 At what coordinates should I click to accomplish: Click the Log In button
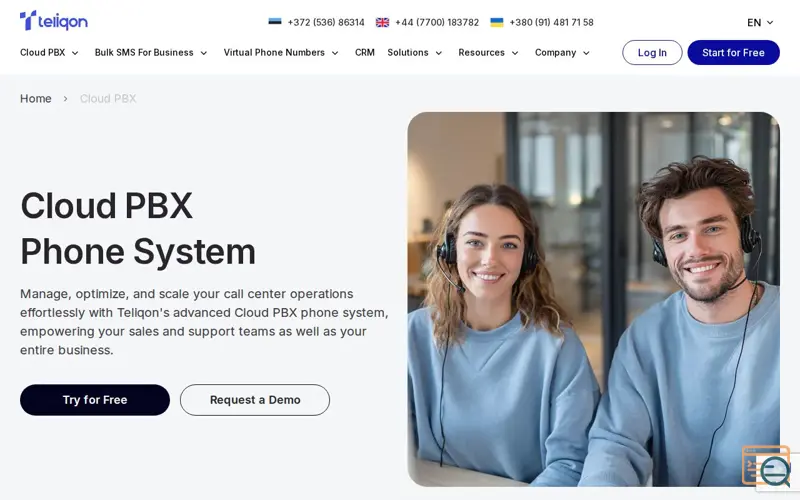click(652, 53)
